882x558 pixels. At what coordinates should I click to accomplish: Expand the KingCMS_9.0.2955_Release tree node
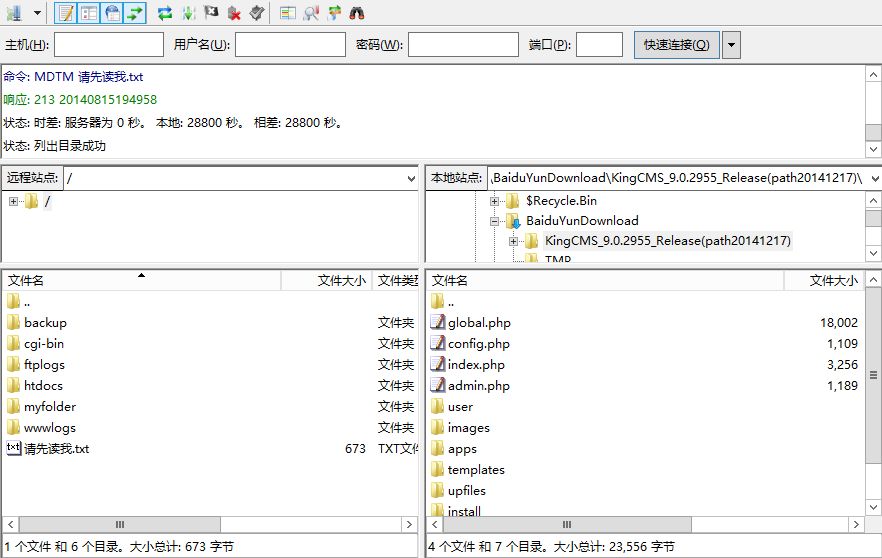point(513,241)
